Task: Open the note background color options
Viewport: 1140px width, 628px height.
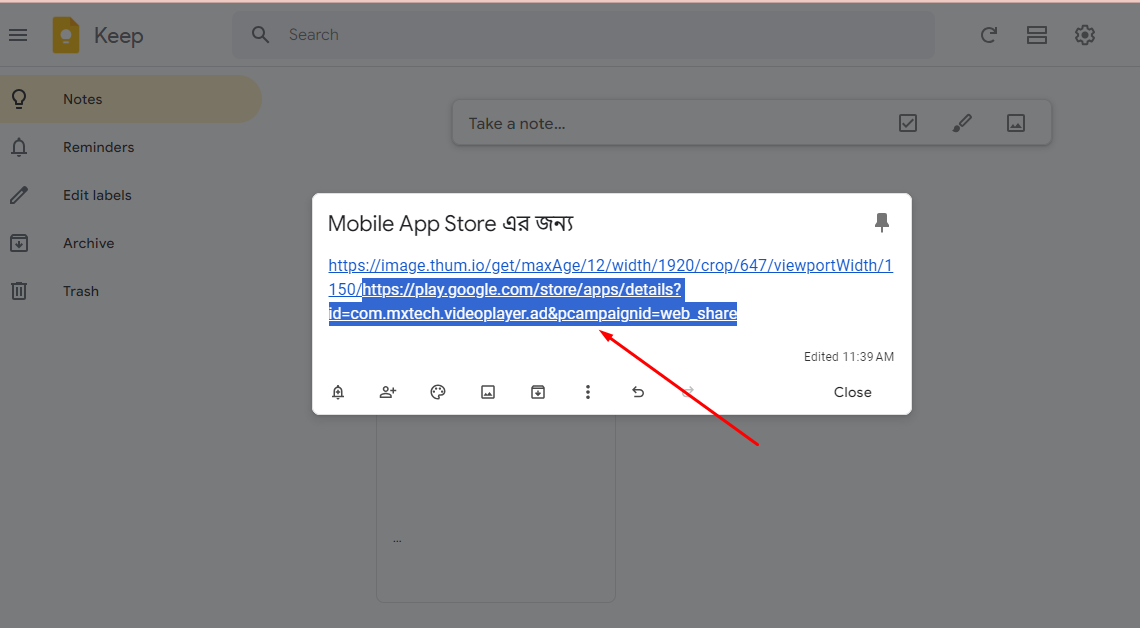Action: [438, 391]
